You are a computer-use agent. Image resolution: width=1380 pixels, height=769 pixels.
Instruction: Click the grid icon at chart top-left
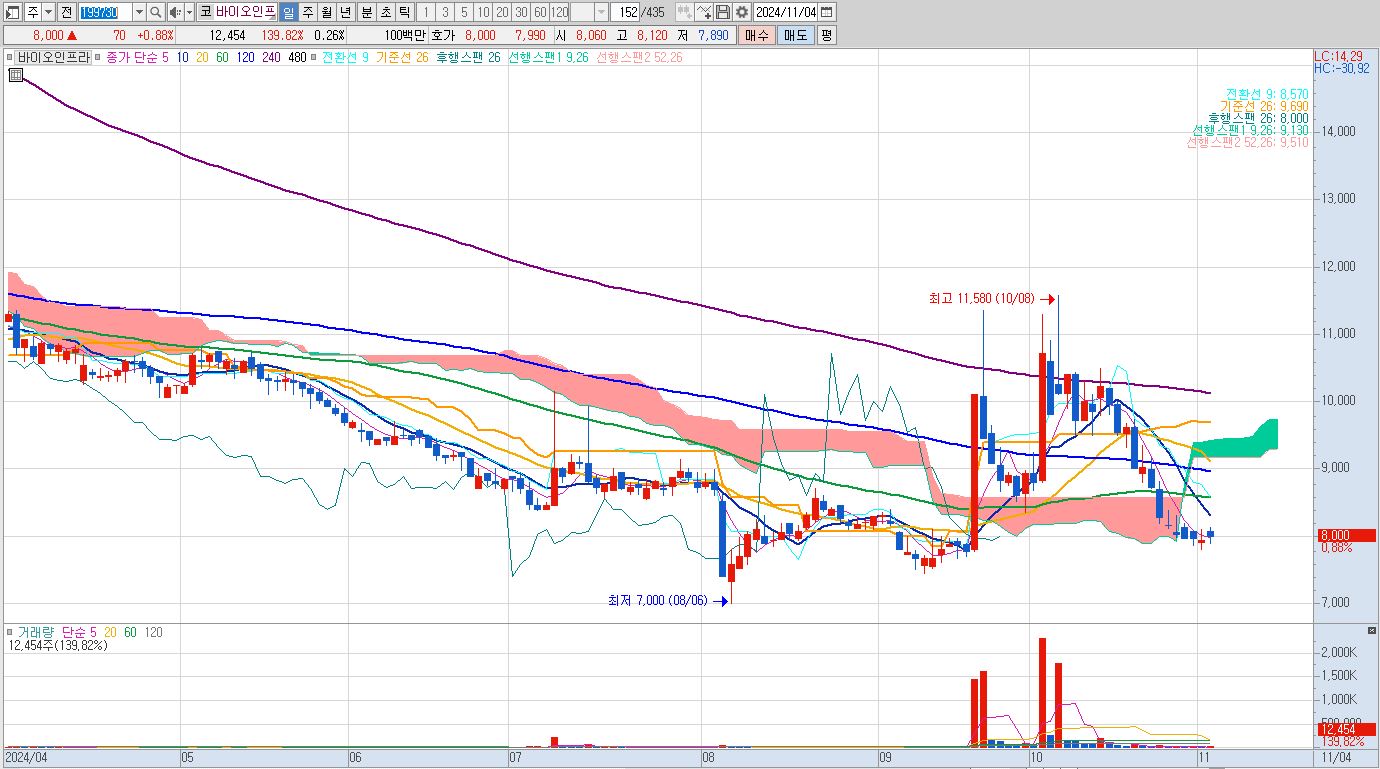16,74
